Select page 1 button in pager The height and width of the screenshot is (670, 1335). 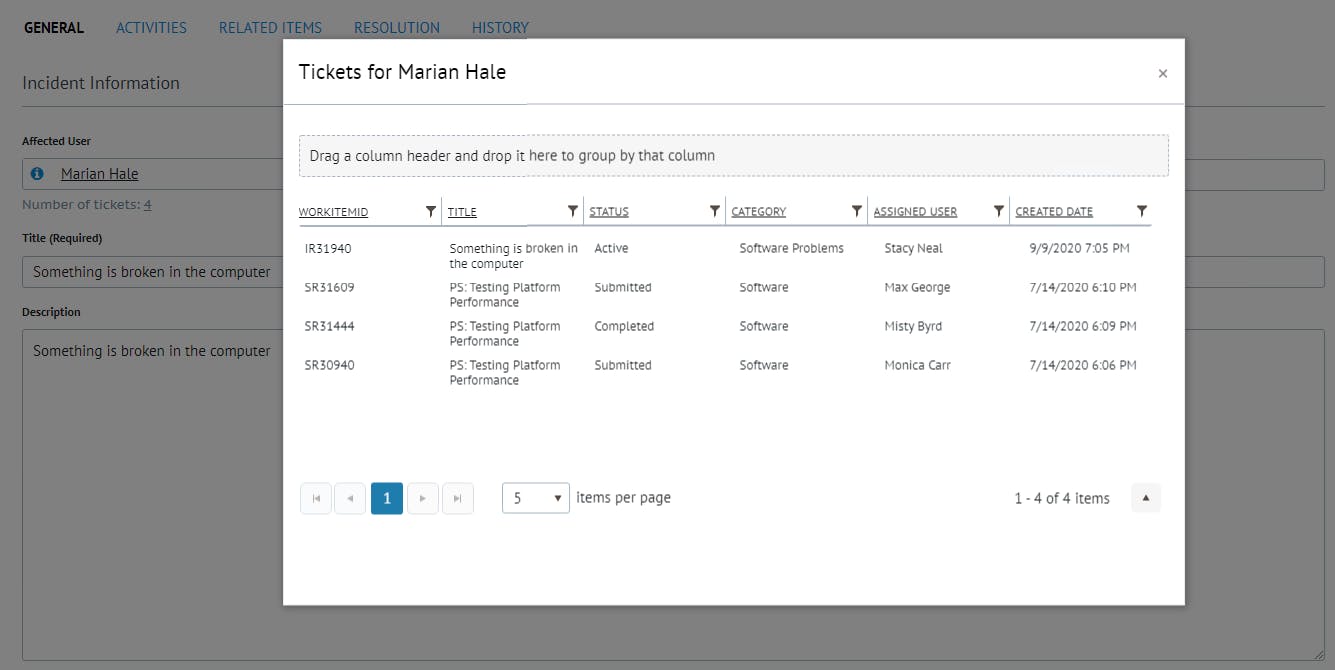(x=387, y=498)
